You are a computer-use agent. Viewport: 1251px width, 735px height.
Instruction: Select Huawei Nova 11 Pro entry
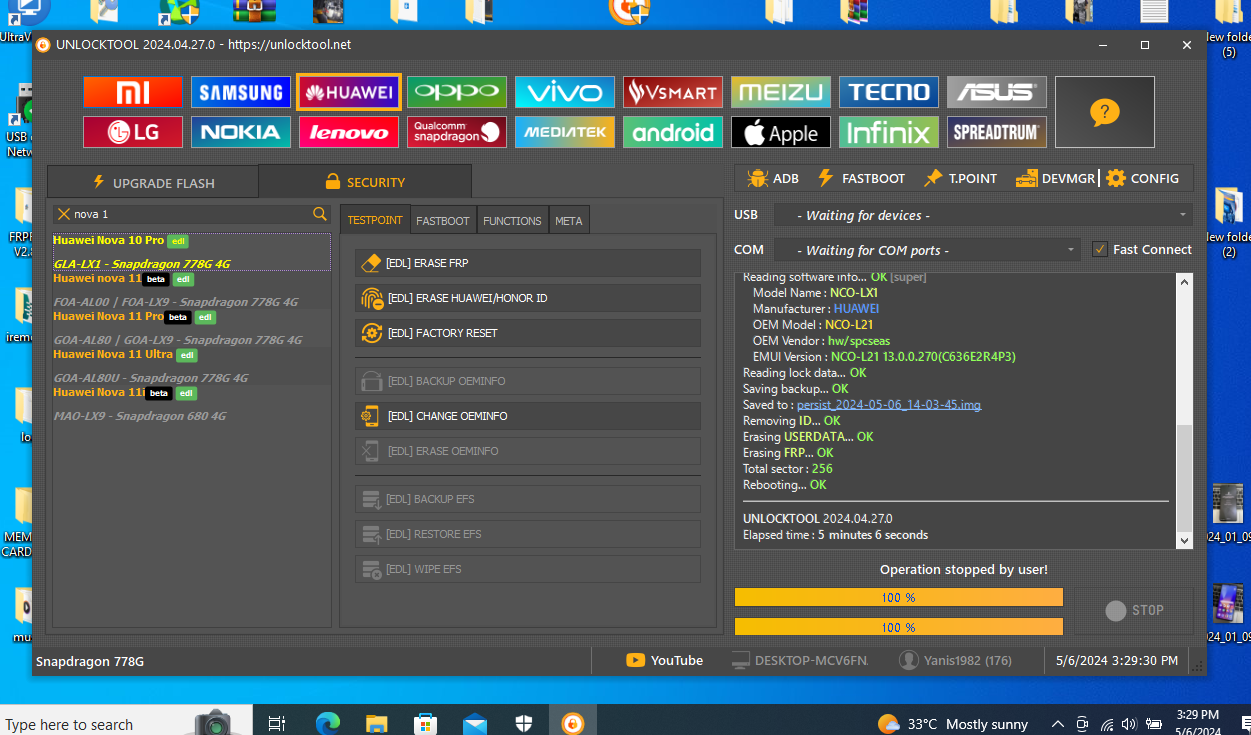pyautogui.click(x=191, y=328)
